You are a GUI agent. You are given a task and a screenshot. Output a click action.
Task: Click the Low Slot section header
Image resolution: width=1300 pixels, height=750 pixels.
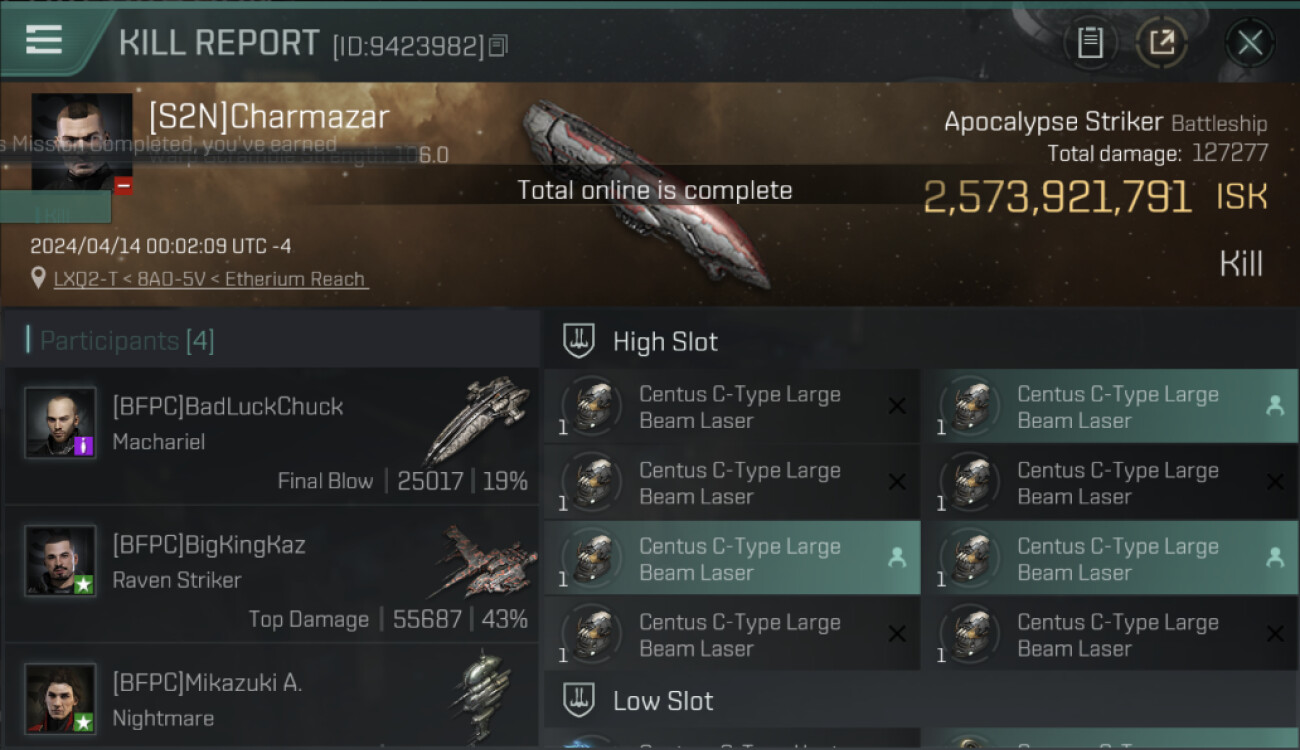point(663,701)
